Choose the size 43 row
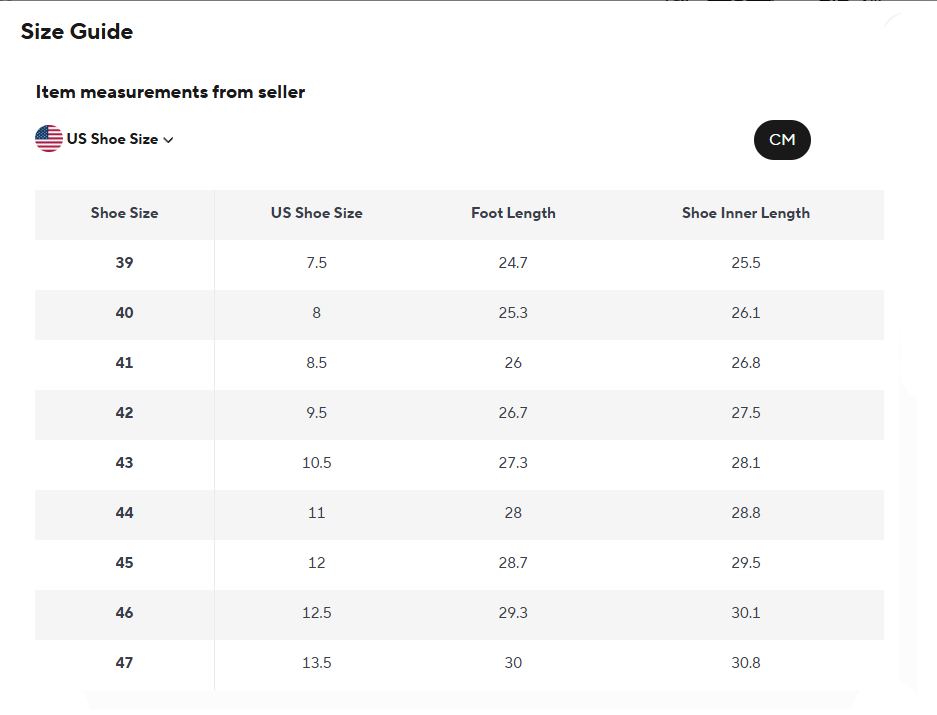 (460, 463)
